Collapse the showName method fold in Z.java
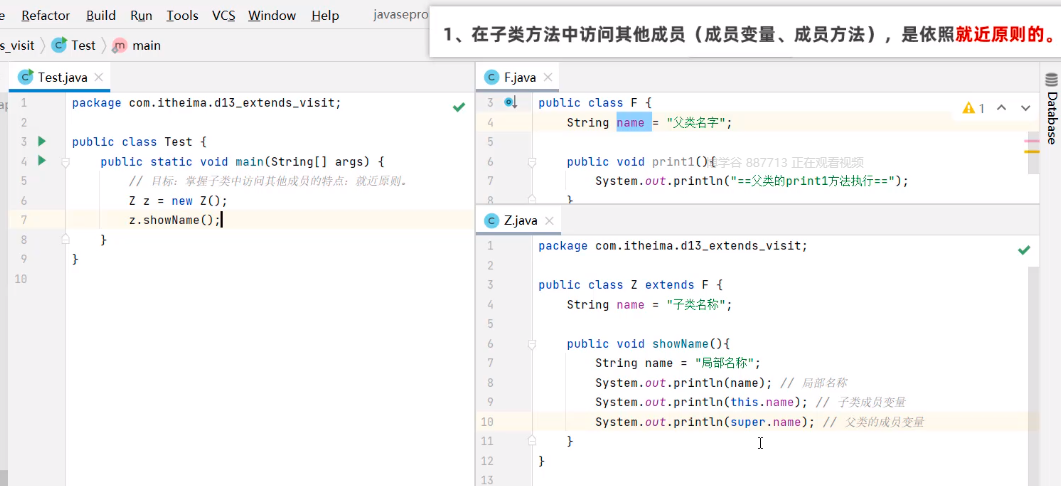The width and height of the screenshot is (1061, 486). 529,344
